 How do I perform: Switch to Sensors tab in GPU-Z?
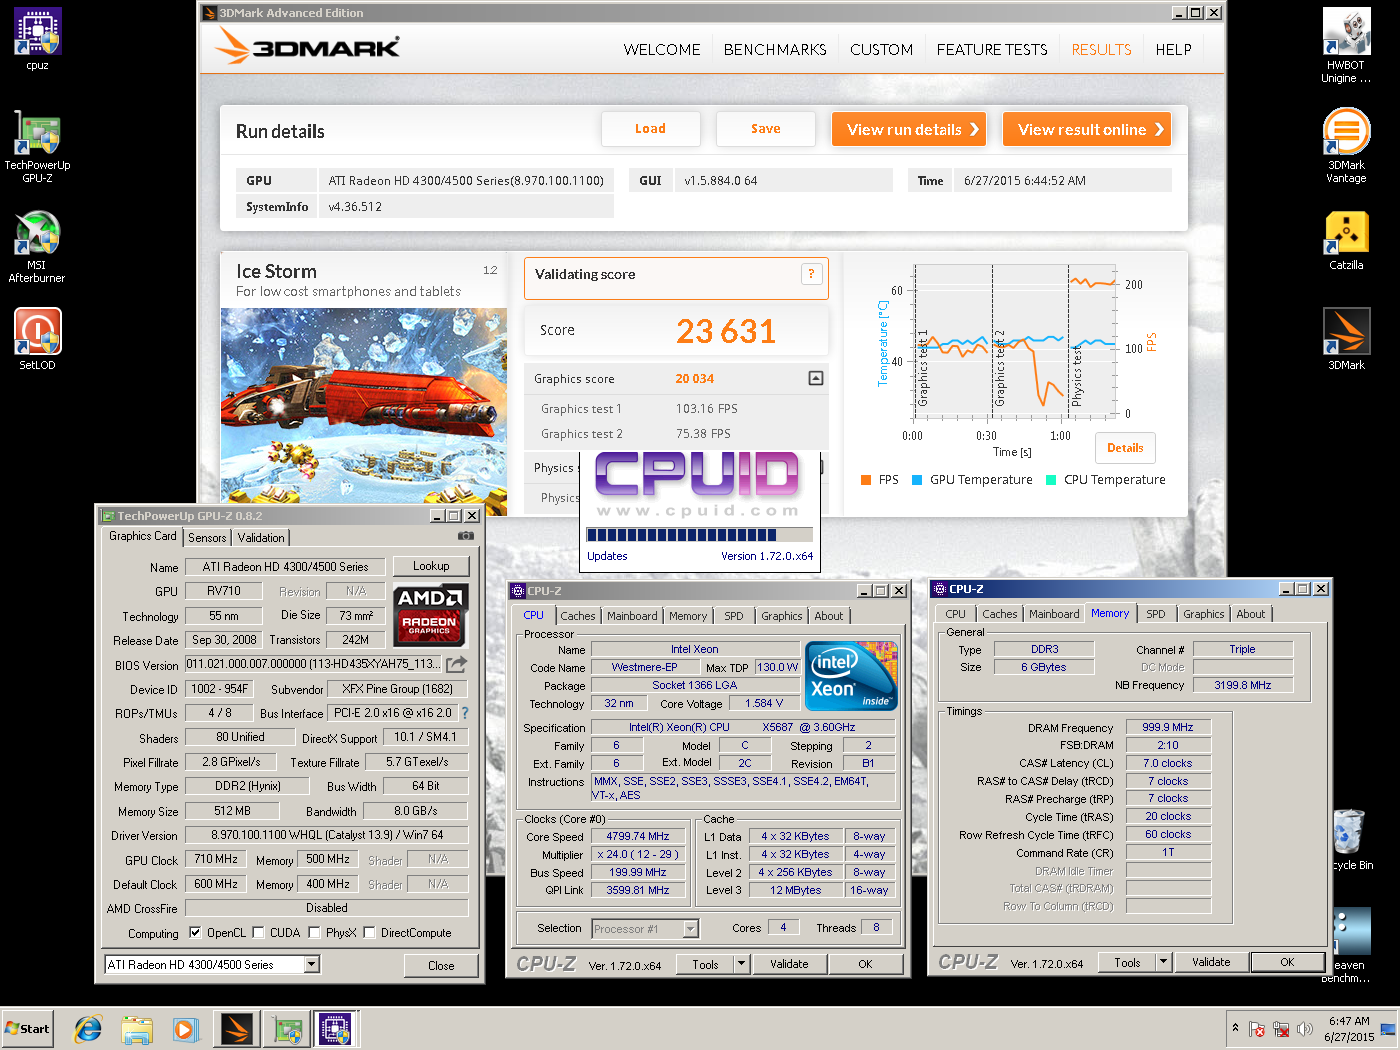(207, 537)
